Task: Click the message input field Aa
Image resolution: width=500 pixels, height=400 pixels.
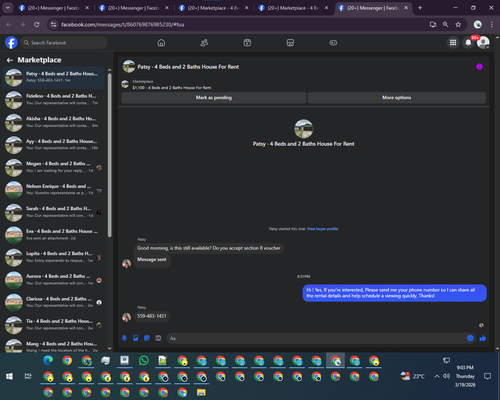Action: pos(317,338)
